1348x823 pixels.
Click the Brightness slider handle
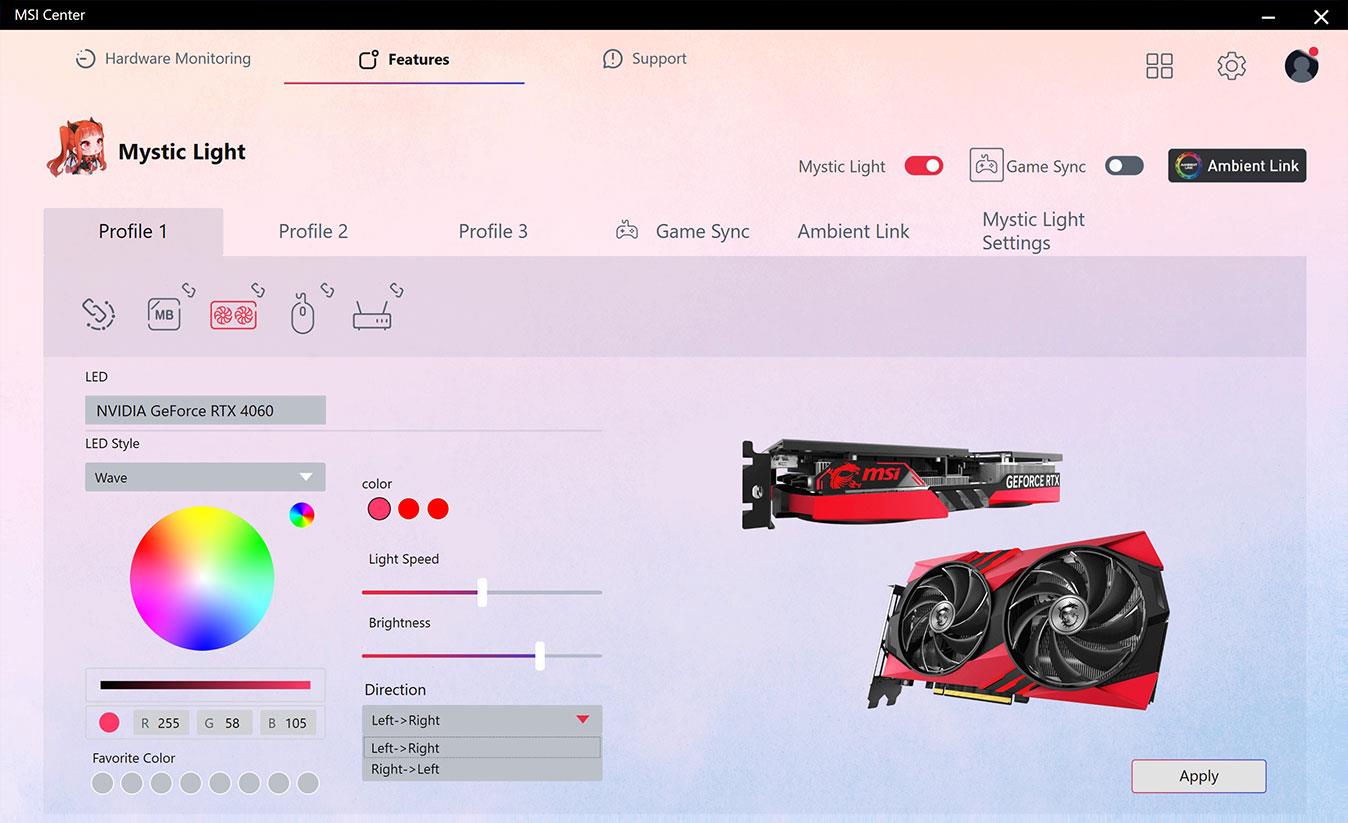(540, 656)
